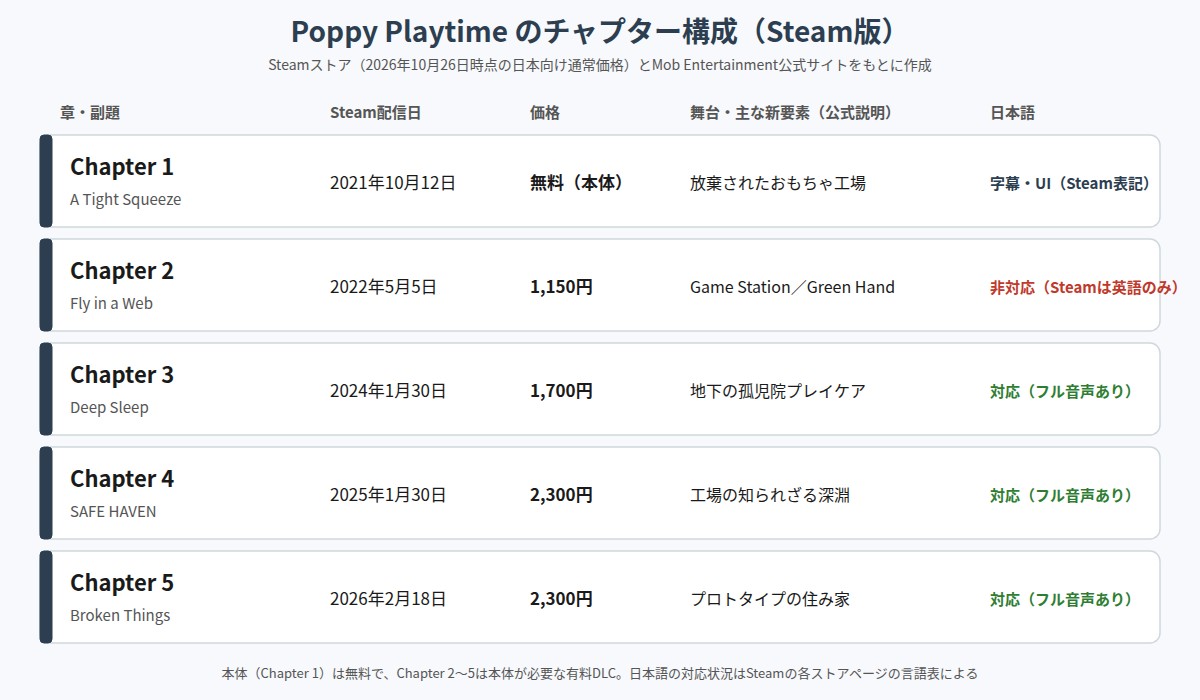Click the price '1,150円'
This screenshot has width=1200, height=700.
[x=562, y=287]
